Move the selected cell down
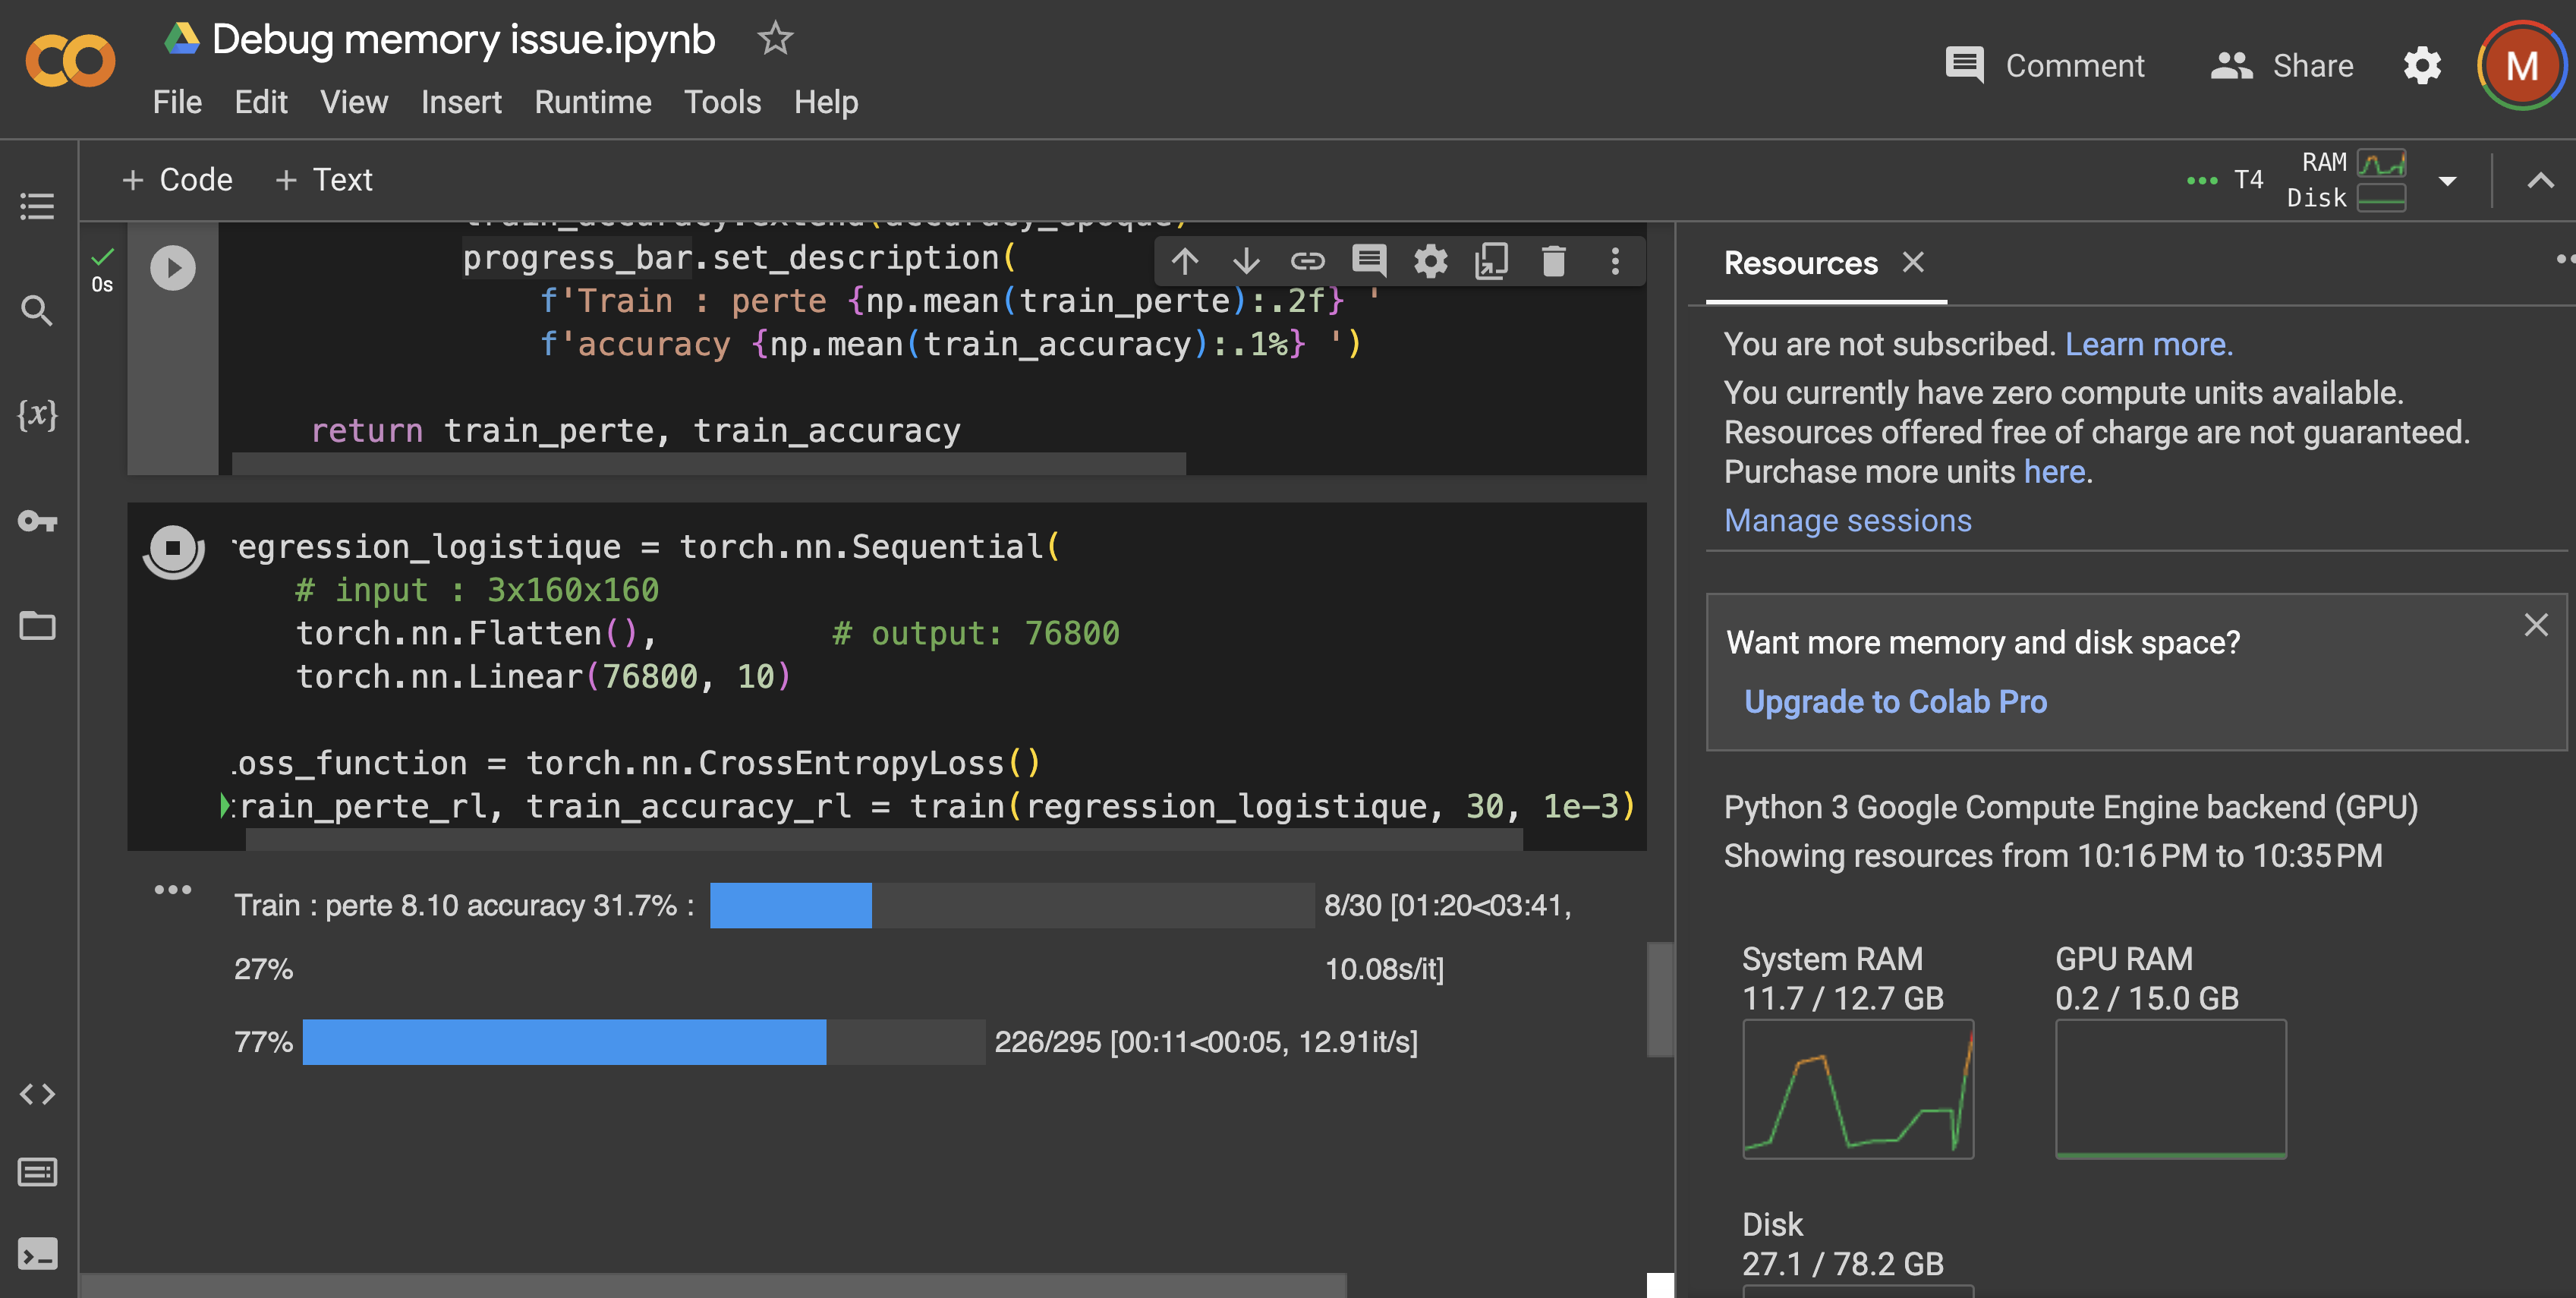This screenshot has height=1298, width=2576. (x=1246, y=261)
